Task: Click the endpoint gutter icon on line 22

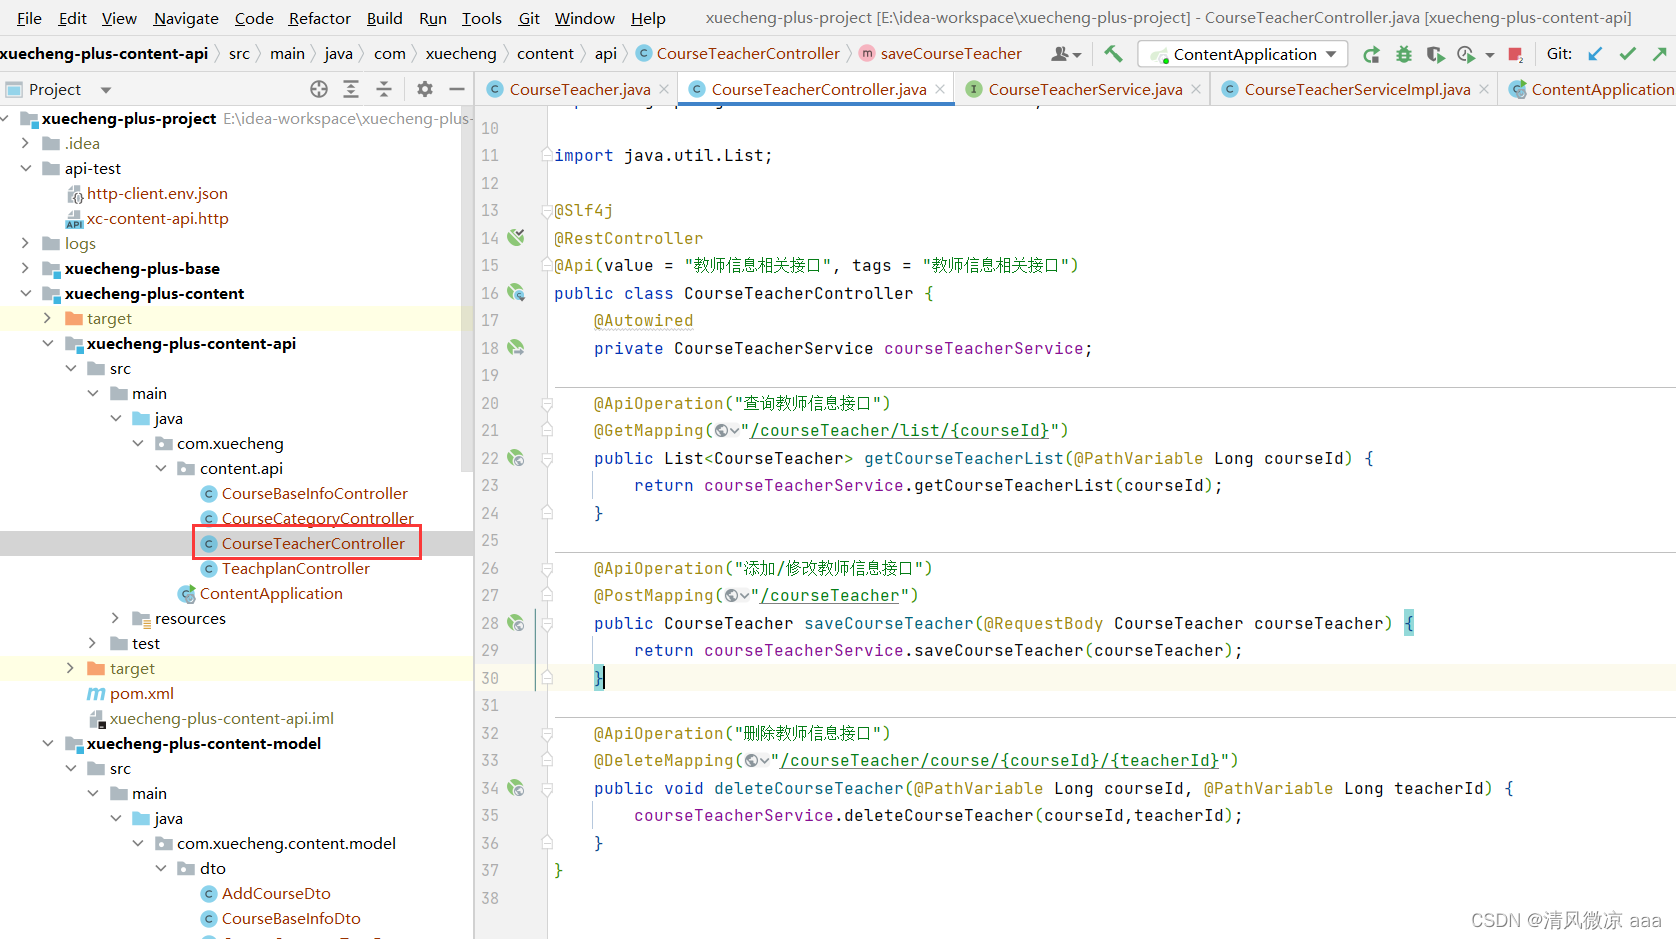Action: [x=516, y=458]
